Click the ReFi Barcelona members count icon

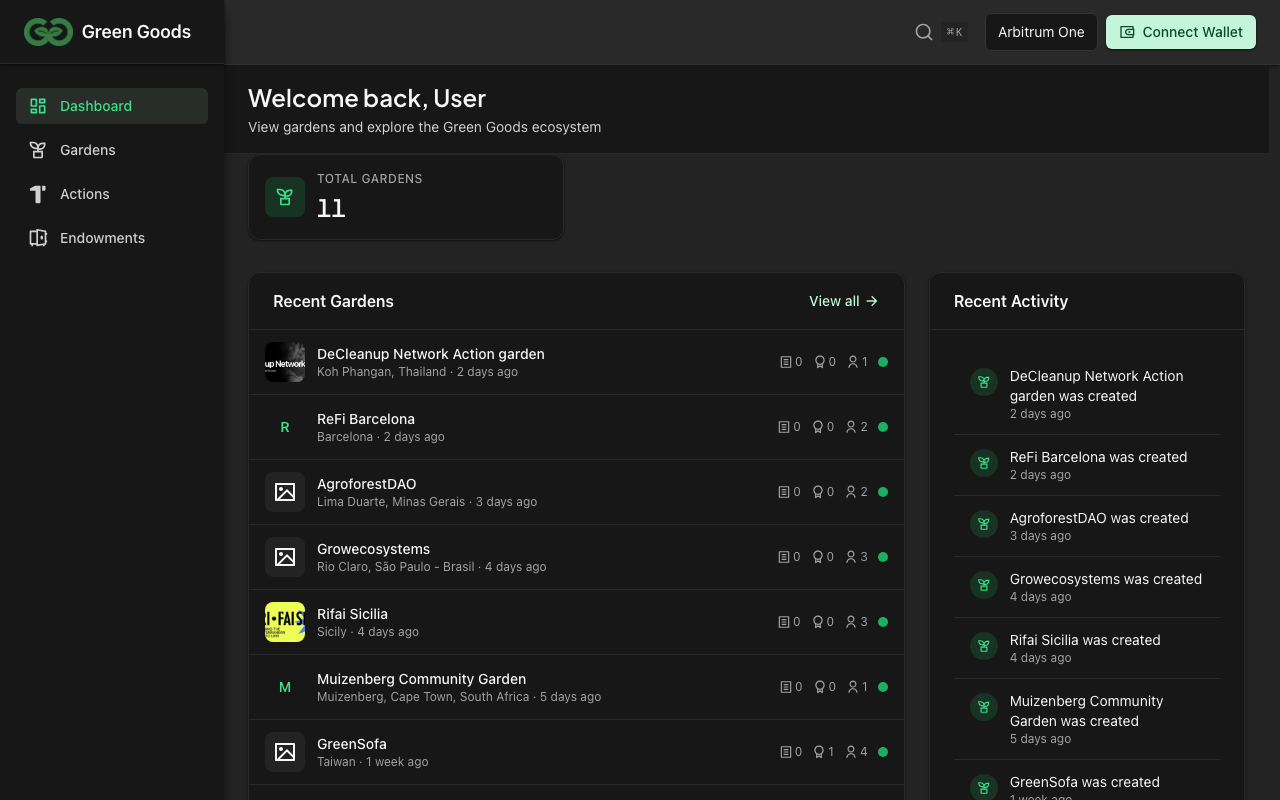click(851, 427)
